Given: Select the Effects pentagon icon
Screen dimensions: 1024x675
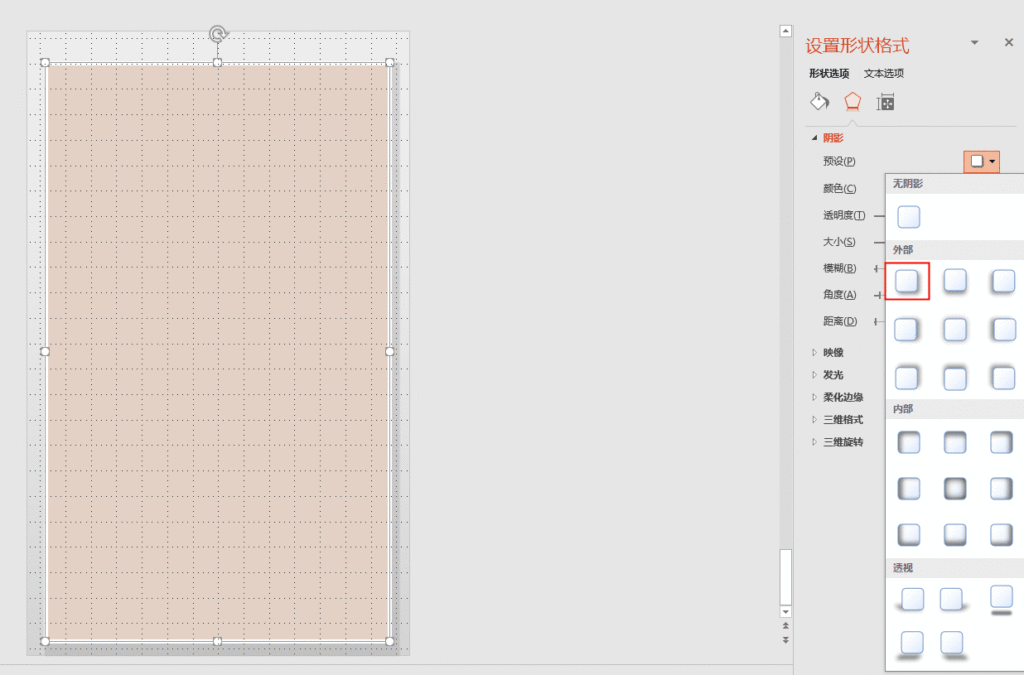Looking at the screenshot, I should [852, 102].
